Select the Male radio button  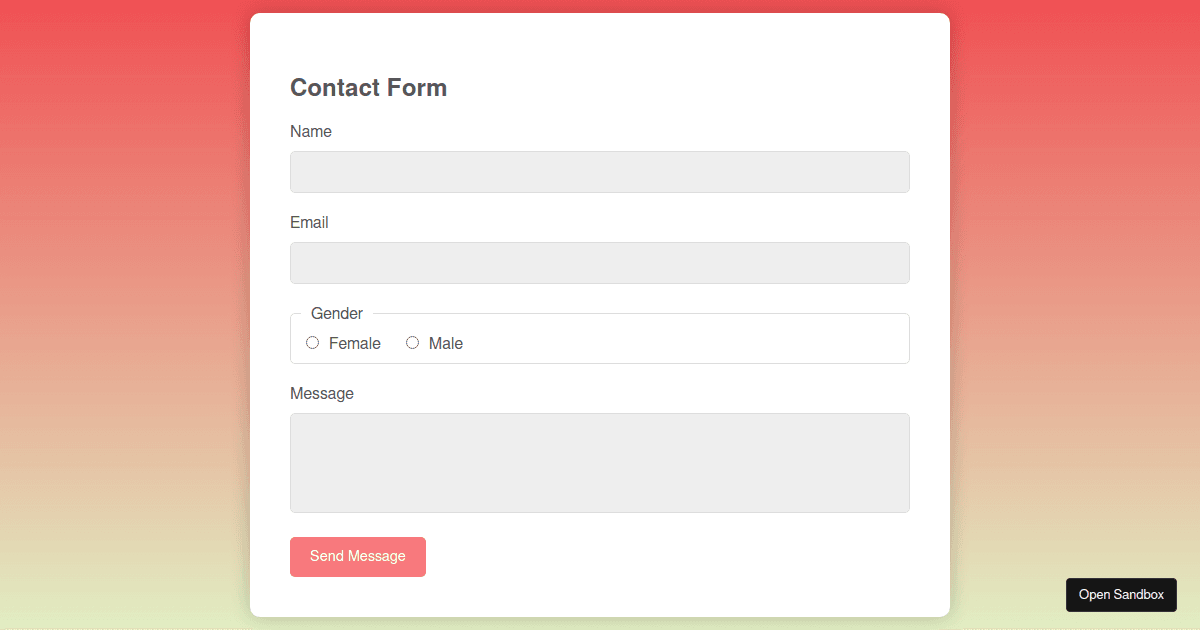[412, 343]
